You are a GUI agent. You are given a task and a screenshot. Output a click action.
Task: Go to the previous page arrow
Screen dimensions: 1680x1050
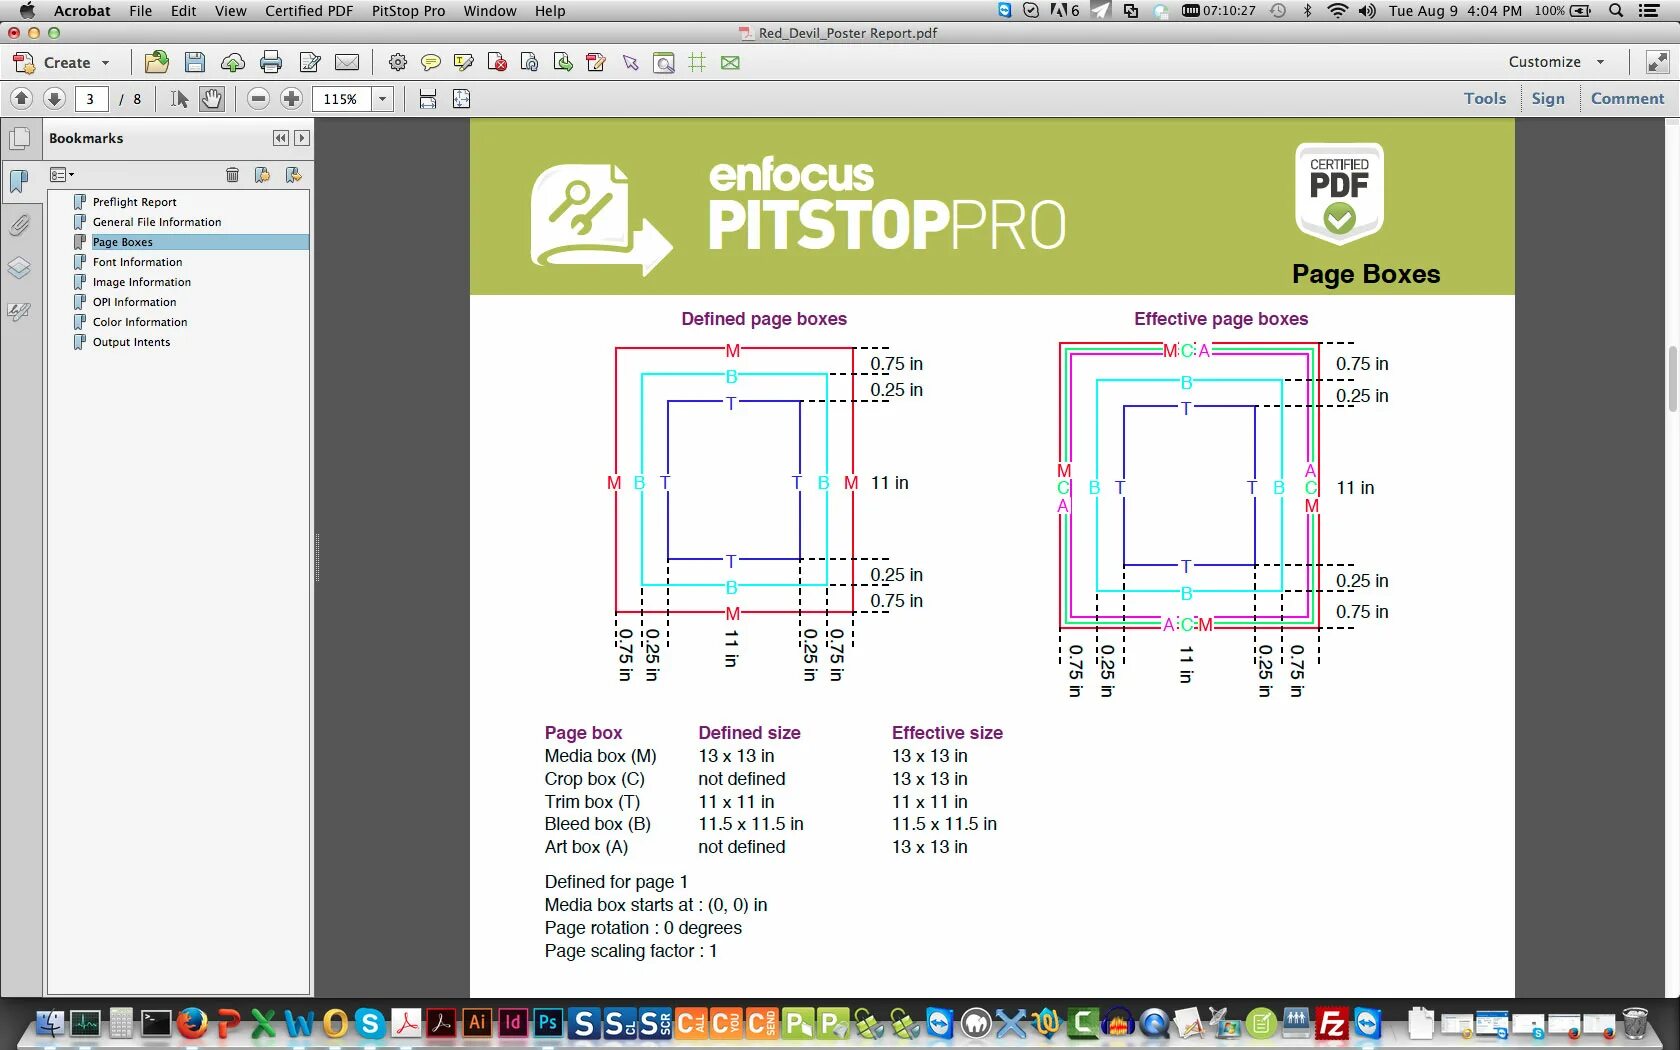(x=21, y=98)
